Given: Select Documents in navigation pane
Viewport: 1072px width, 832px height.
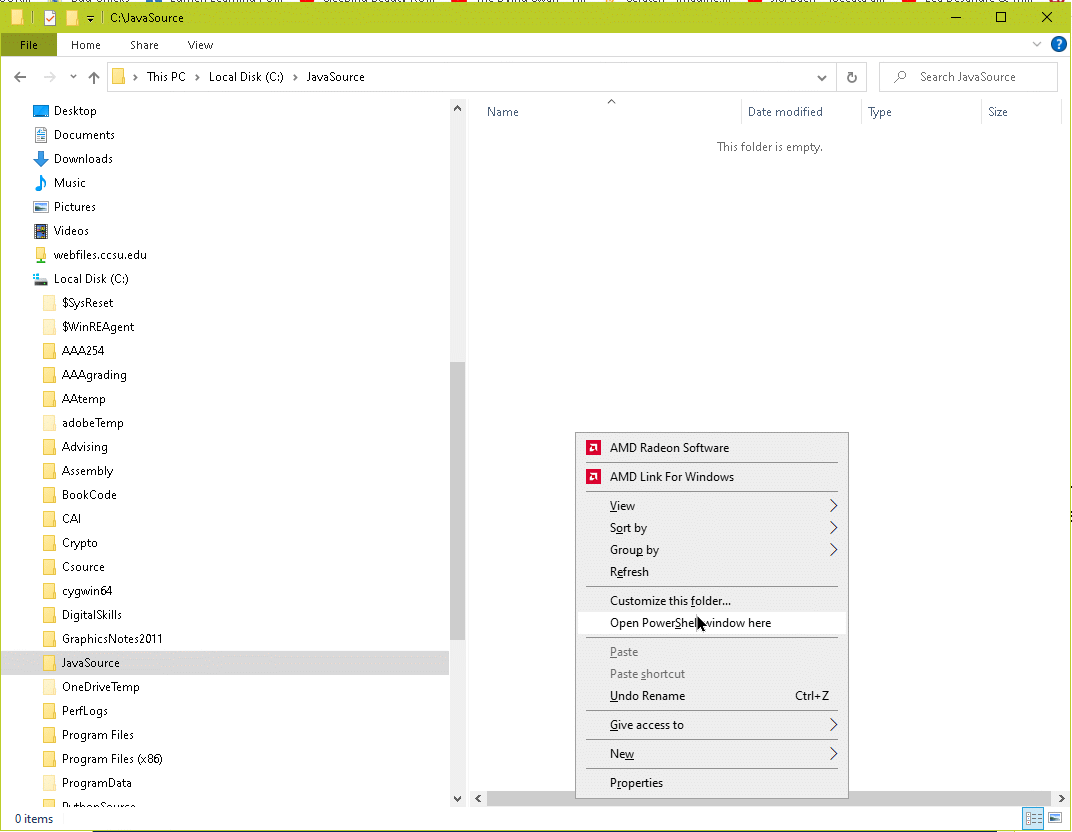Looking at the screenshot, I should tap(84, 135).
